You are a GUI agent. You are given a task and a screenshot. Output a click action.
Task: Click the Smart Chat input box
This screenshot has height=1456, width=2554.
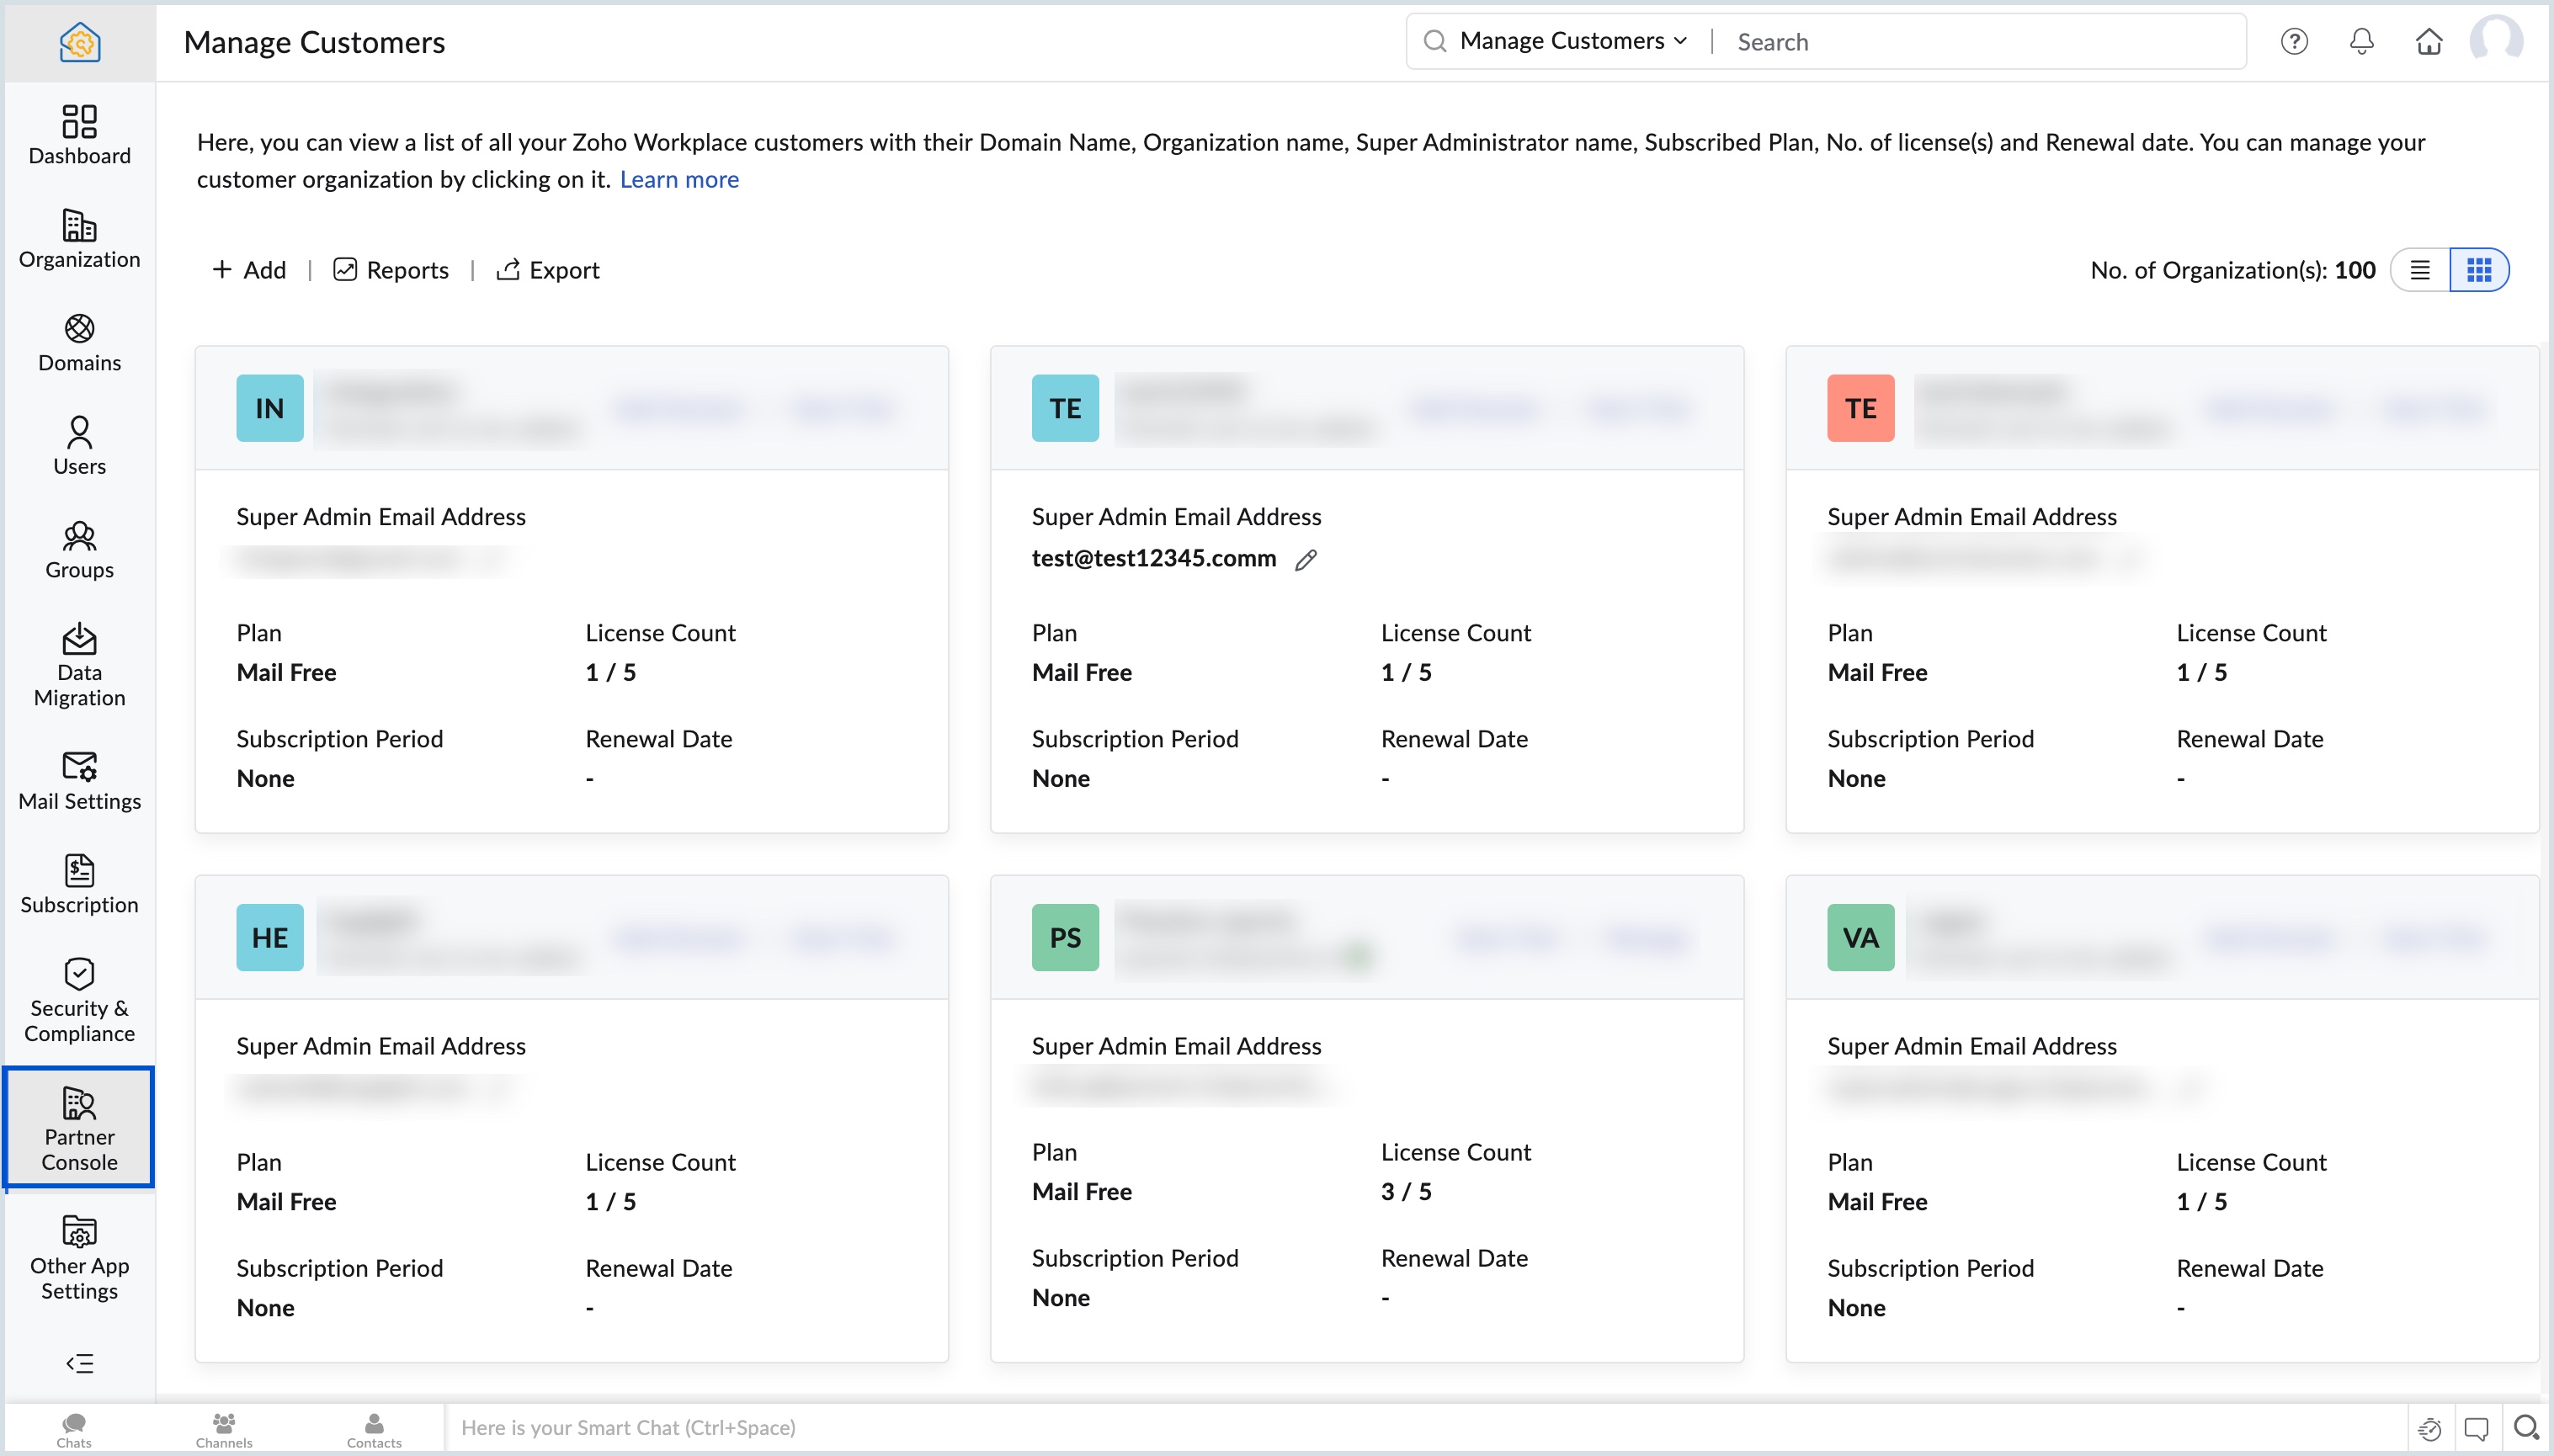click(1425, 1428)
